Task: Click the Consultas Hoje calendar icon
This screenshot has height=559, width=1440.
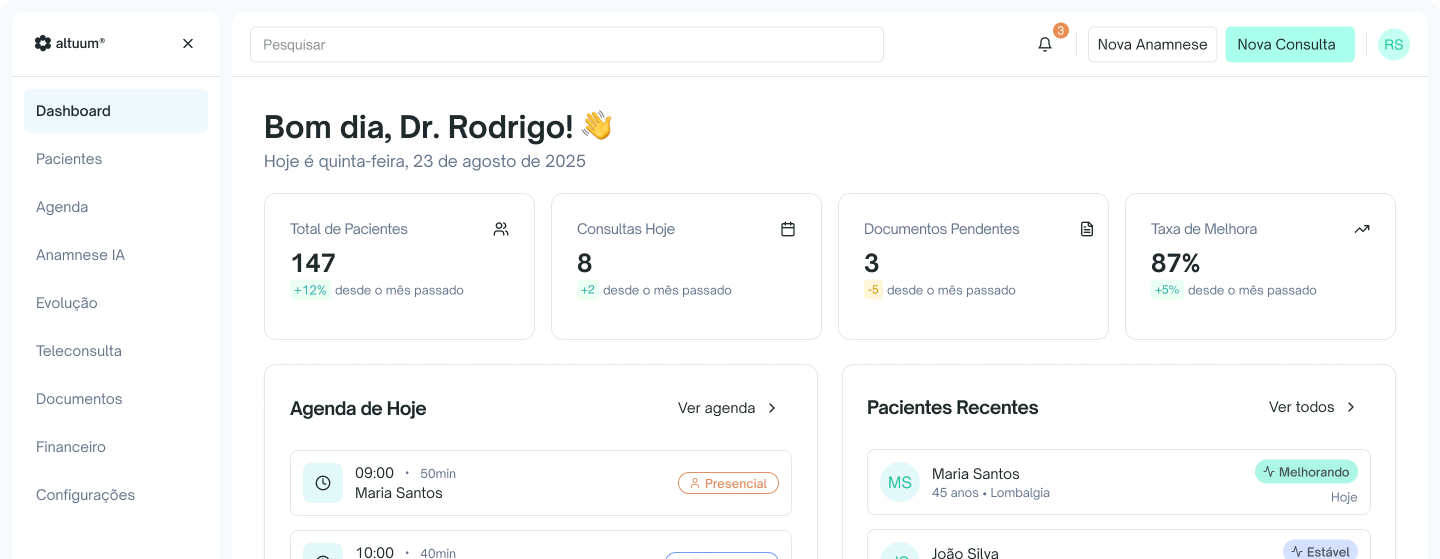Action: [788, 229]
